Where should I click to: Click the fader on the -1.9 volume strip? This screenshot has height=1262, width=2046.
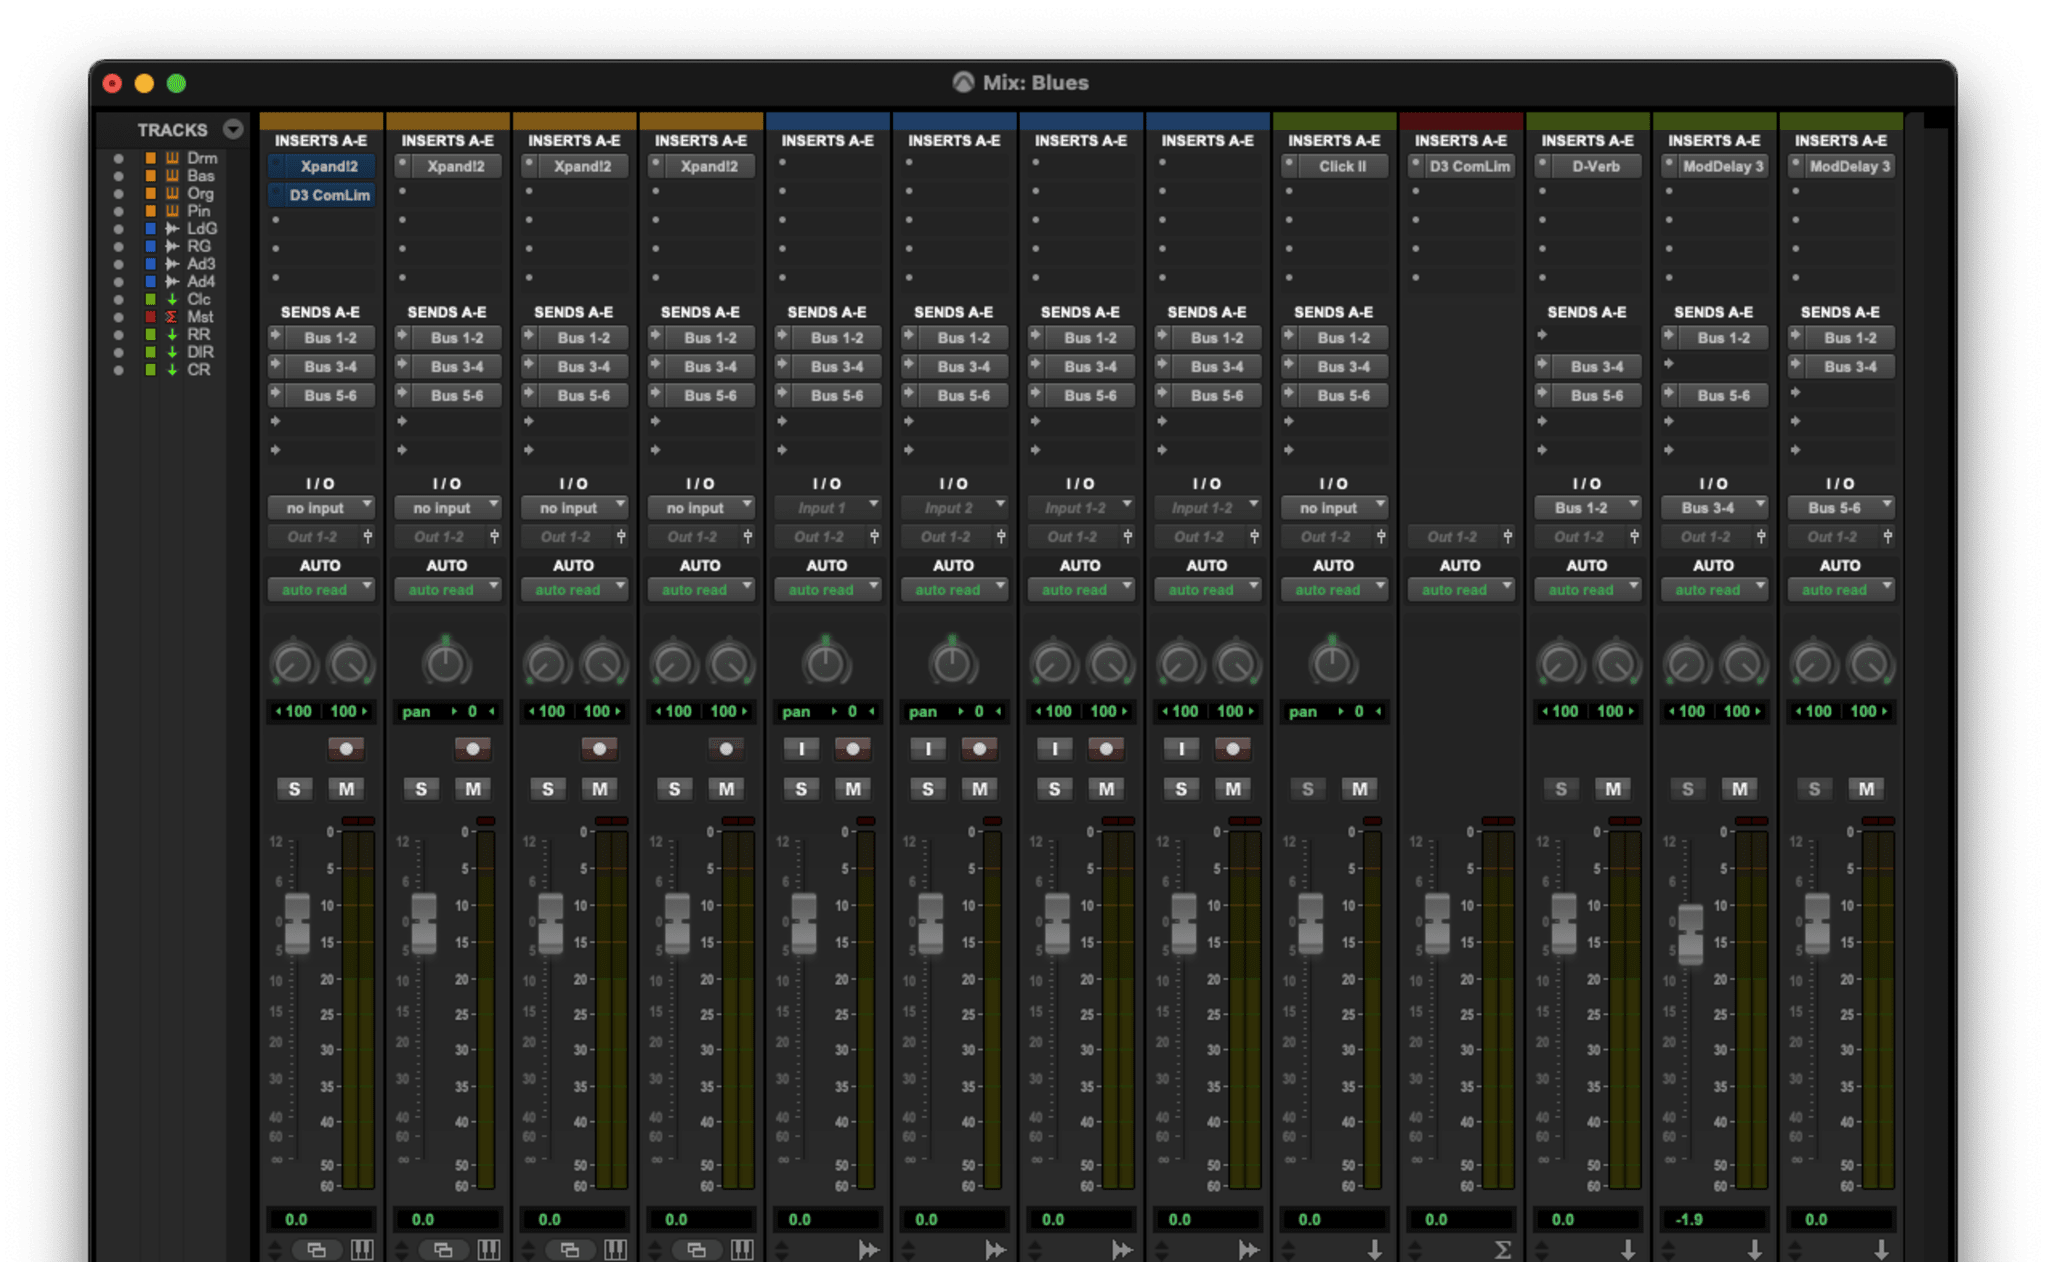coord(1690,933)
